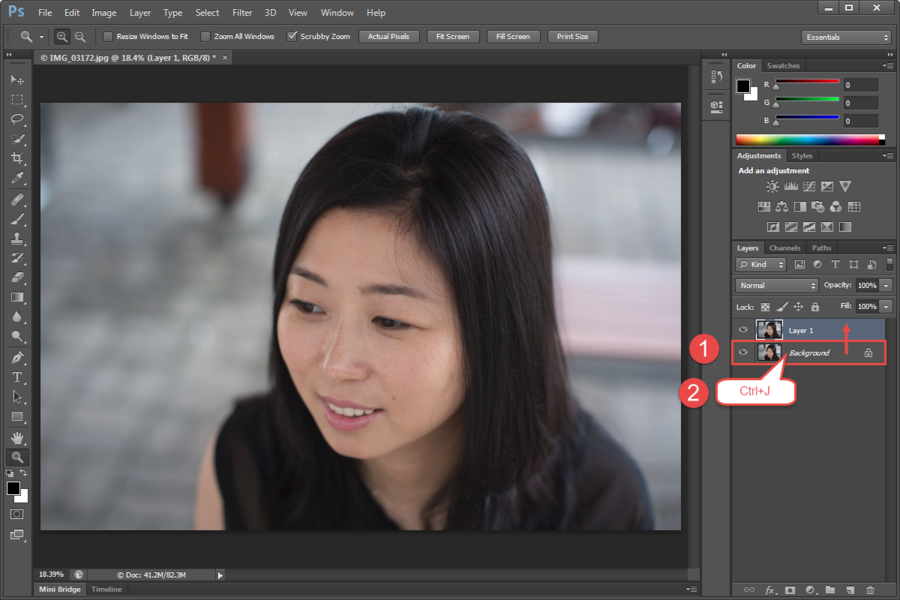Open the Opacity slider dropdown arrow
900x600 pixels.
click(886, 285)
